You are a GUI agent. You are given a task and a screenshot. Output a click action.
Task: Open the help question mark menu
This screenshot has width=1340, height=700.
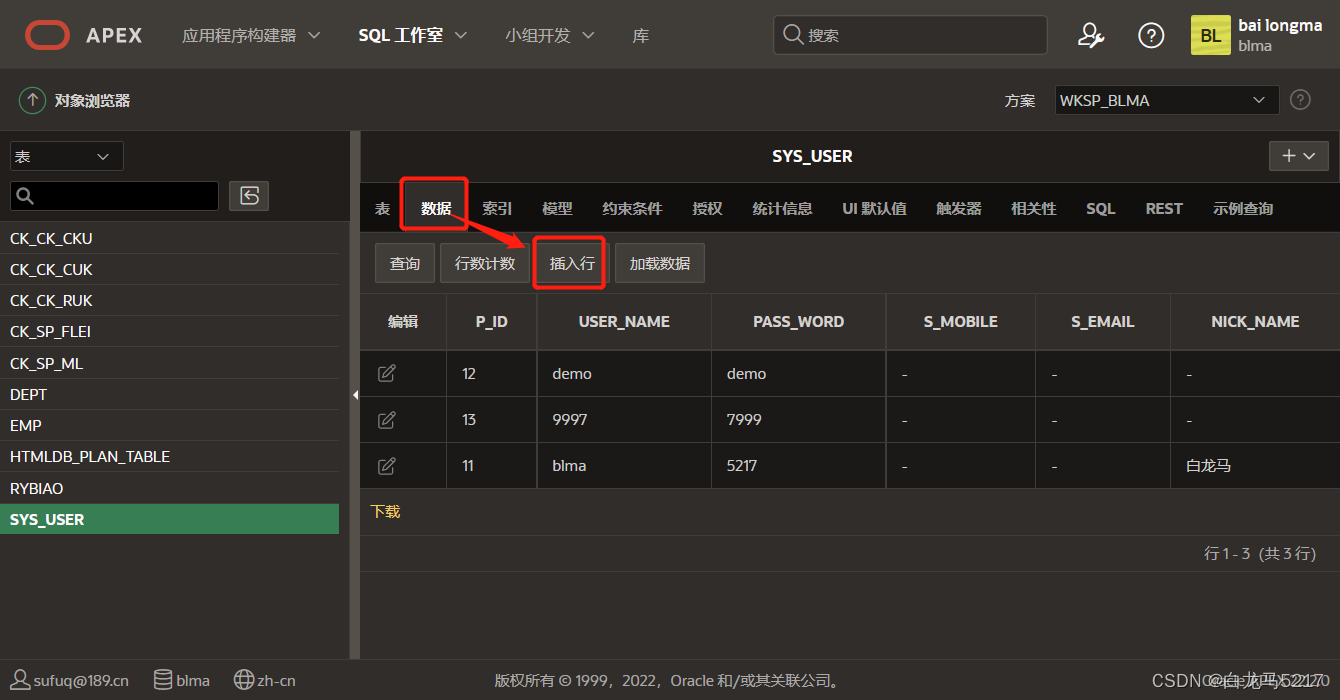tap(1151, 35)
